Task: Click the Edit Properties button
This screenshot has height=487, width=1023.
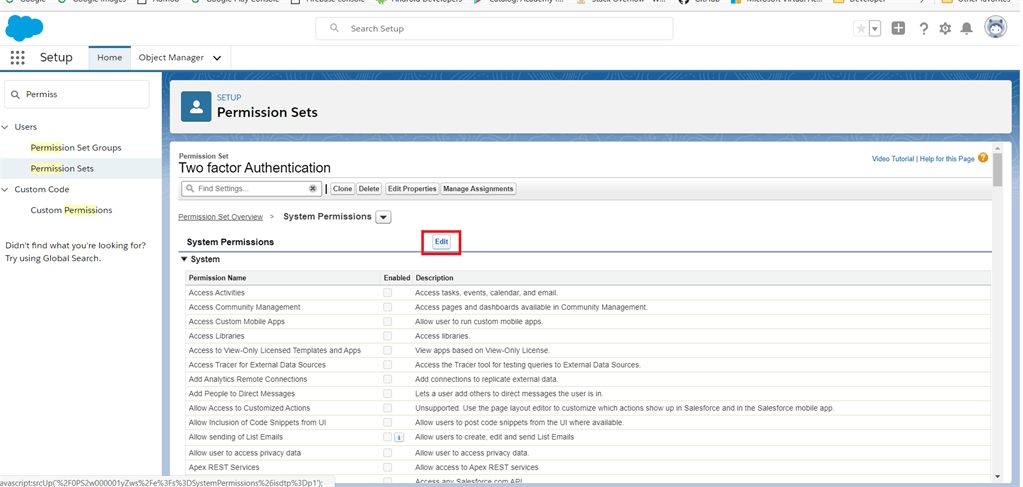Action: coord(412,189)
